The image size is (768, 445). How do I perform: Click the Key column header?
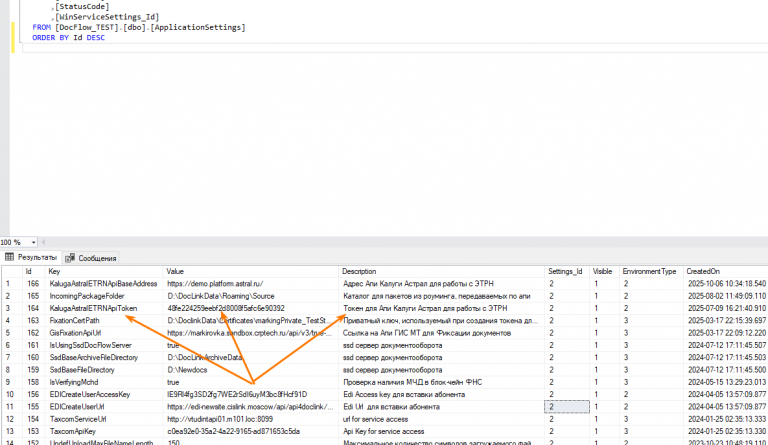[104, 271]
